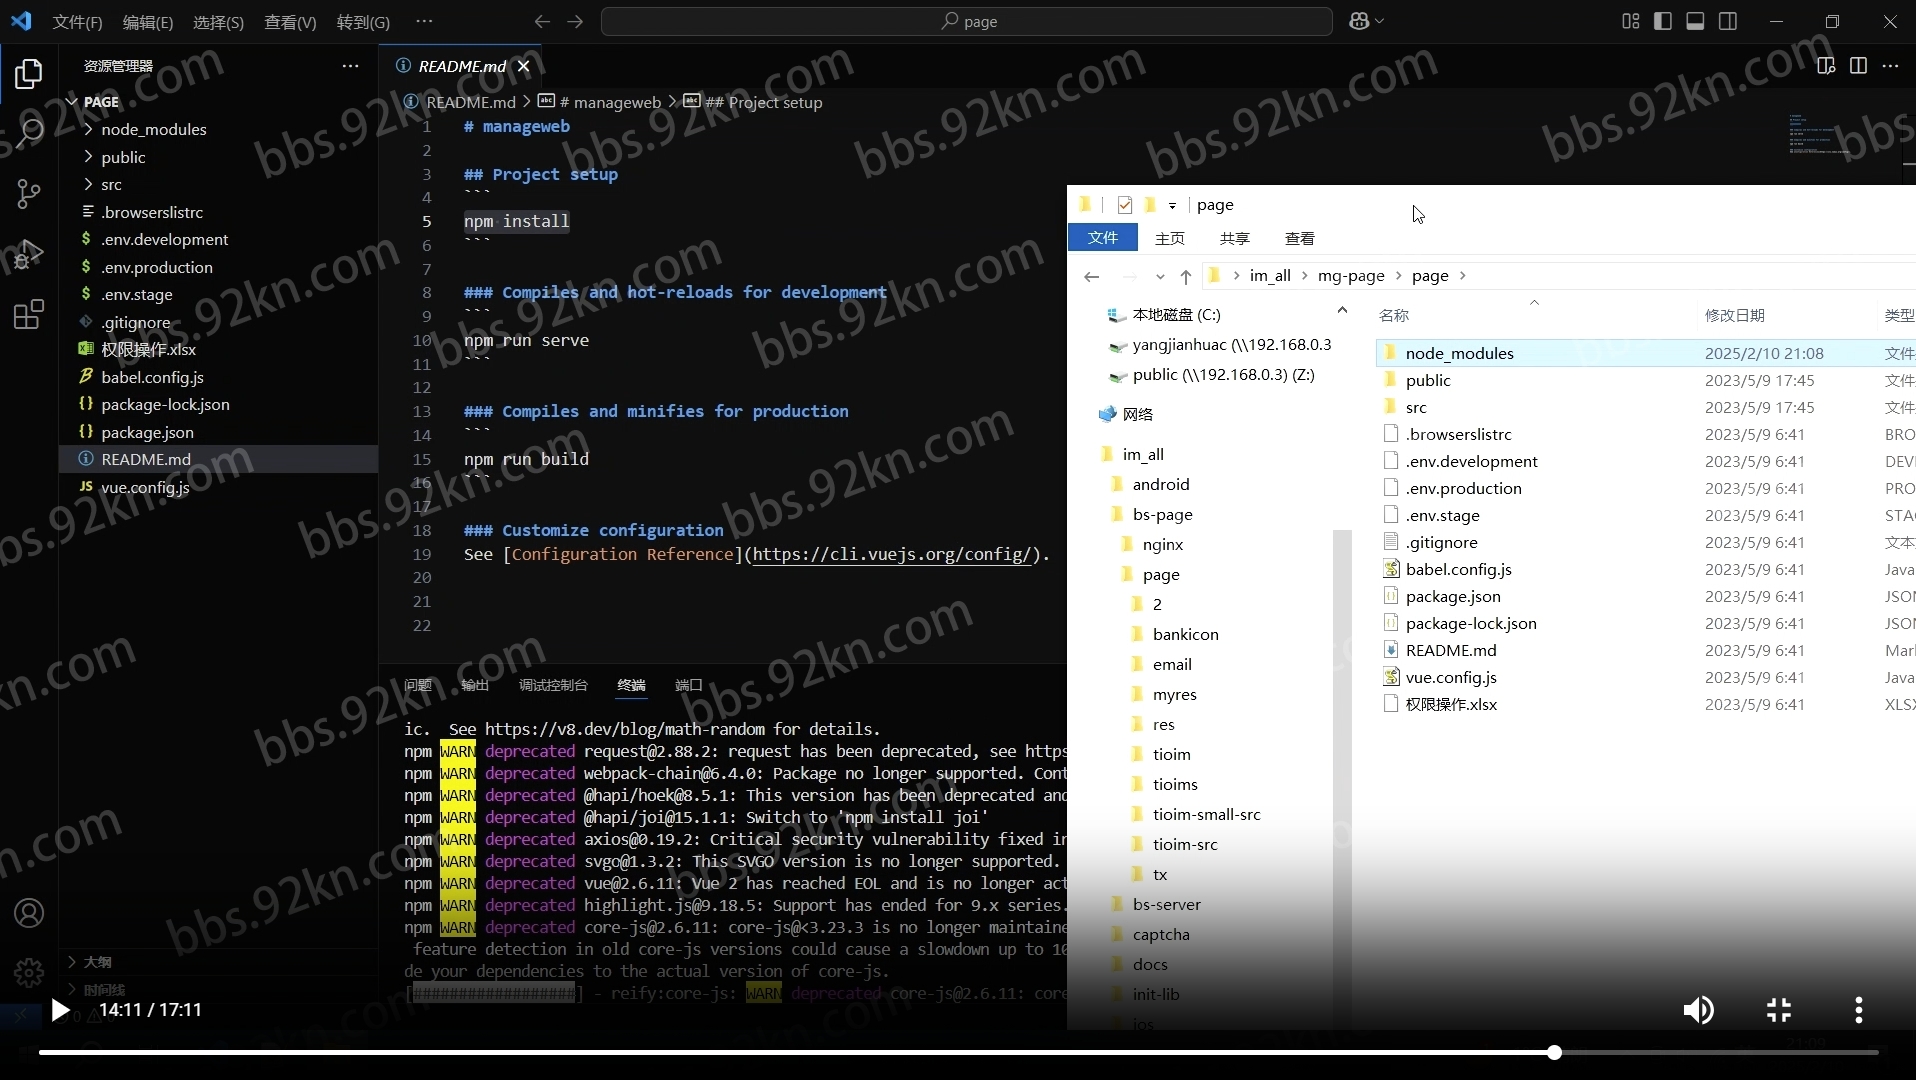
Task: Split the editor to the right
Action: pyautogui.click(x=1858, y=66)
